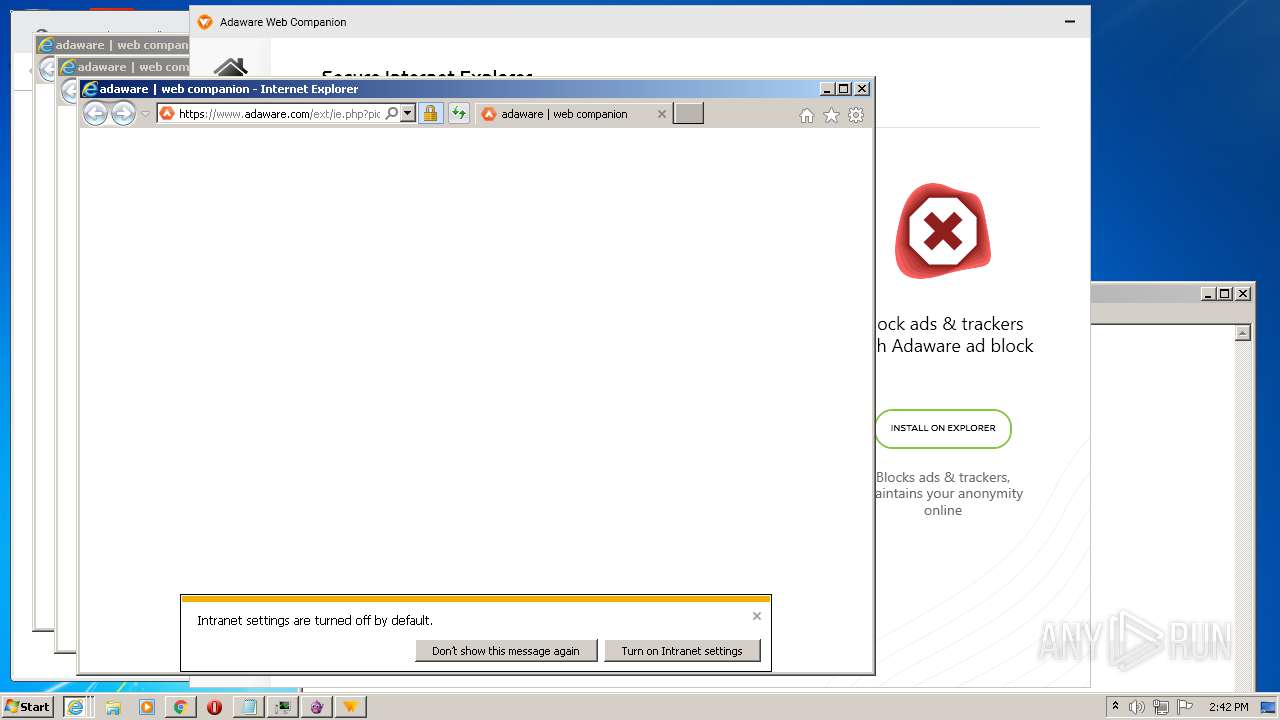
Task: Open the Windows Start menu
Action: coord(27,707)
